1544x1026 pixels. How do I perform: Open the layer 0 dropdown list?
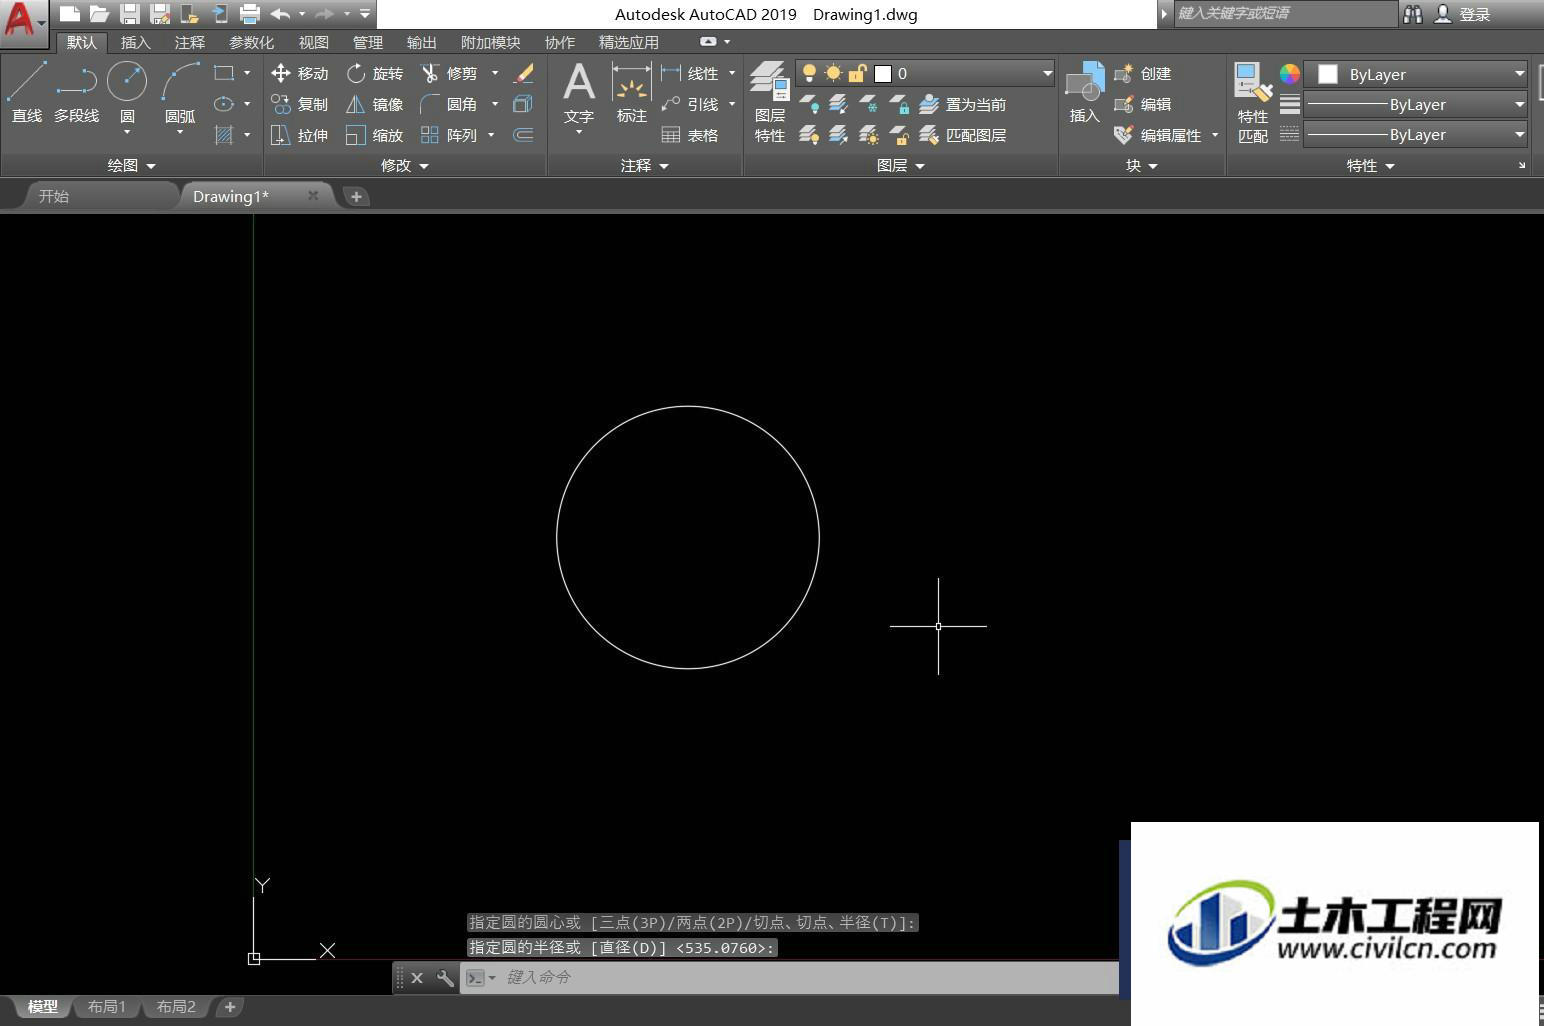pos(1047,73)
